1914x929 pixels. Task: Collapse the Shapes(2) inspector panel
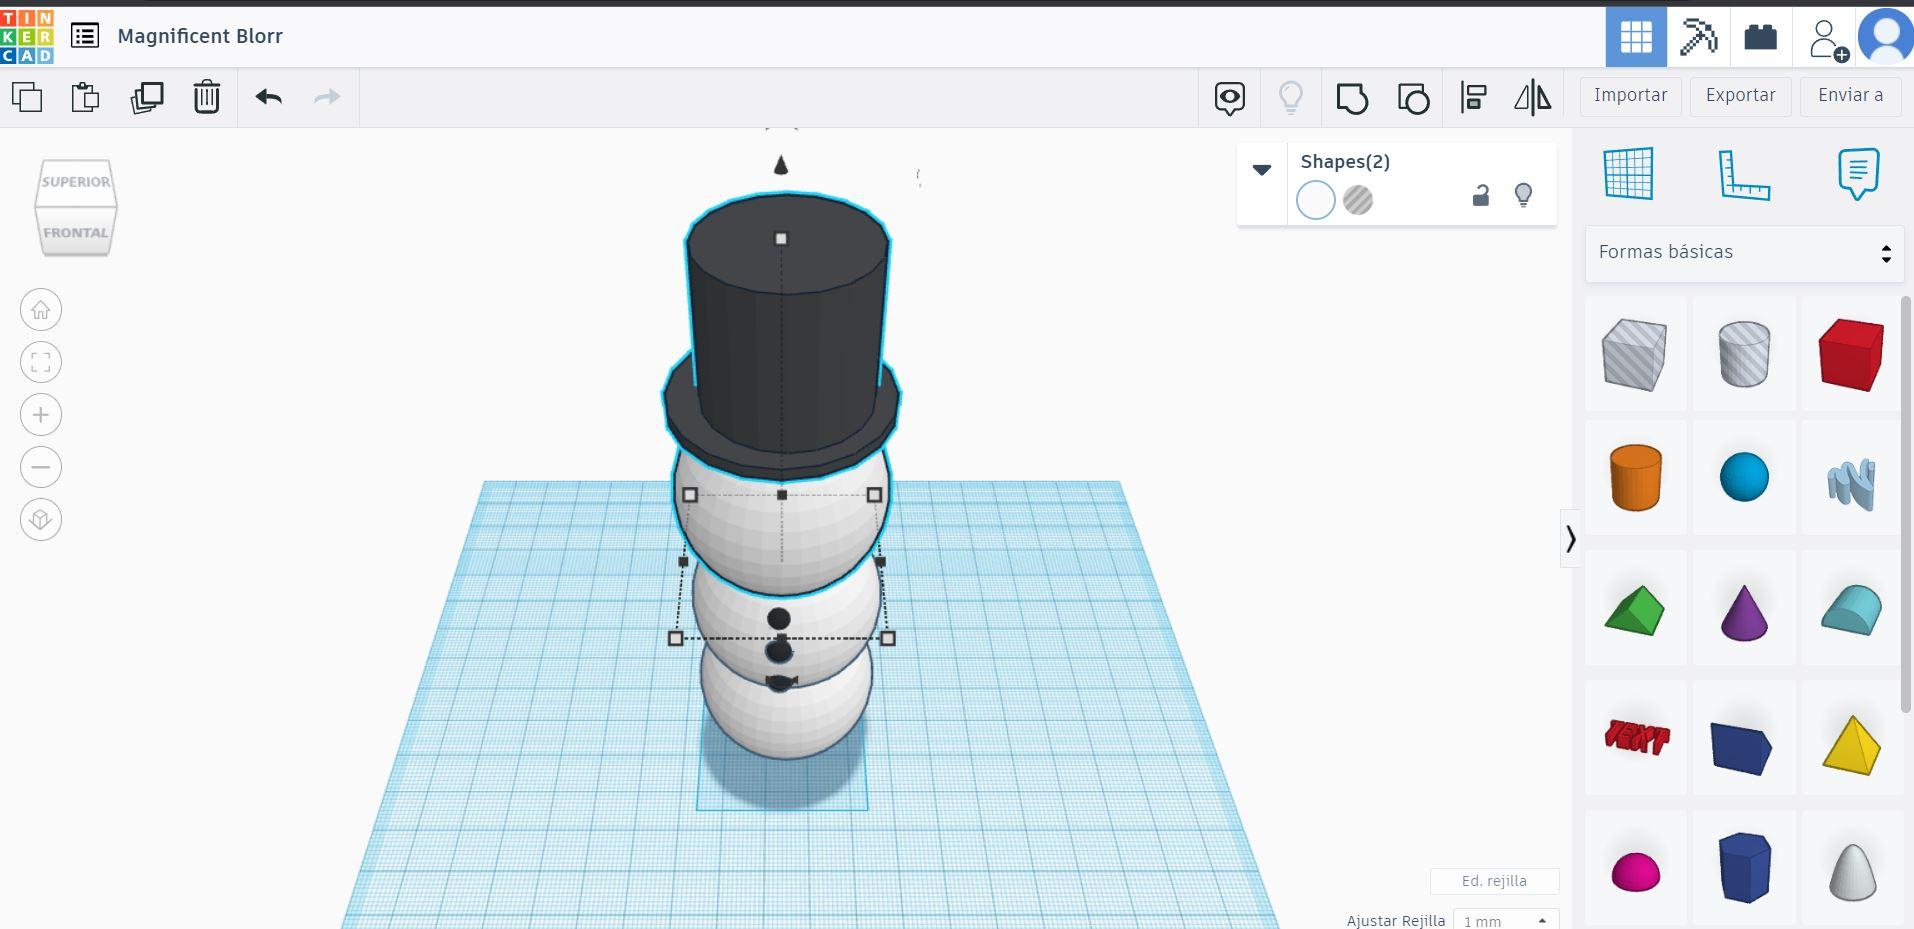coord(1262,170)
